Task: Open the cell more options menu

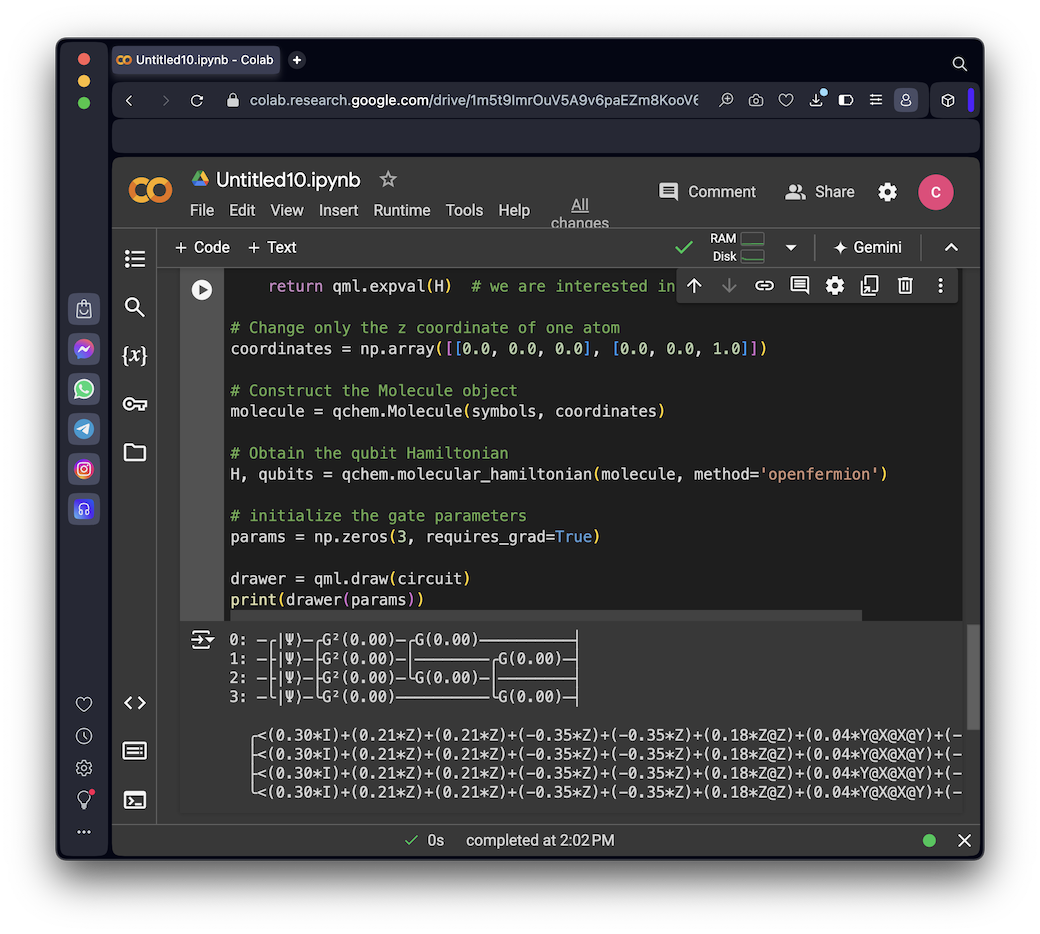Action: (940, 286)
